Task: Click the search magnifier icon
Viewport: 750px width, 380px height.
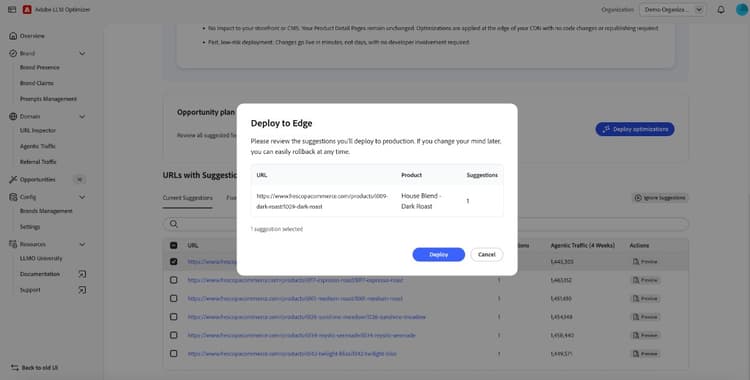Action: click(174, 224)
